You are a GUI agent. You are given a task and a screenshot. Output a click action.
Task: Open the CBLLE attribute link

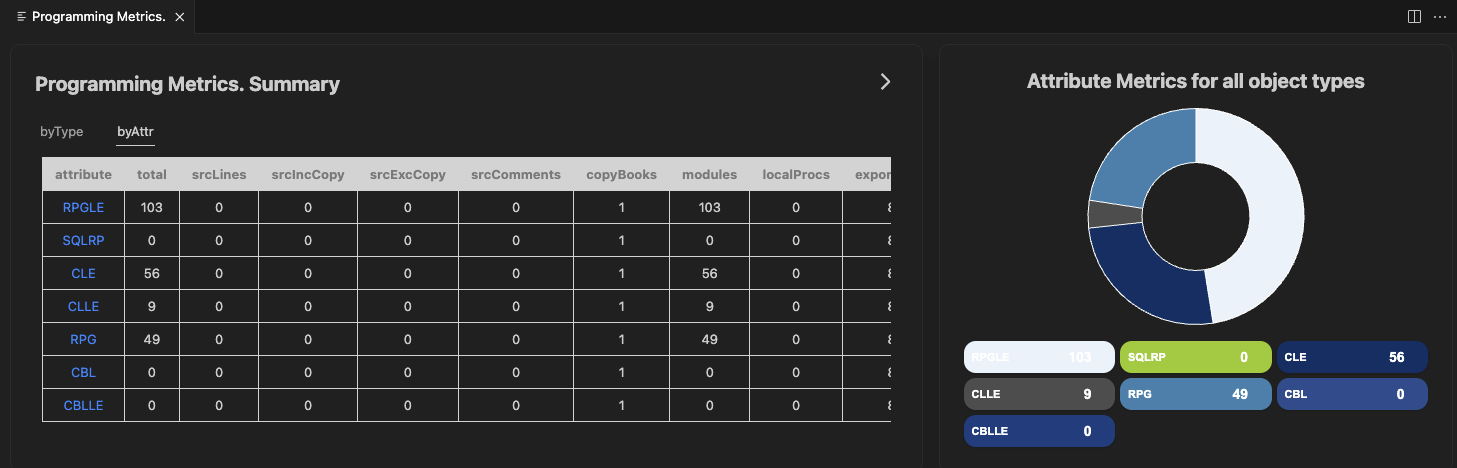(x=83, y=405)
